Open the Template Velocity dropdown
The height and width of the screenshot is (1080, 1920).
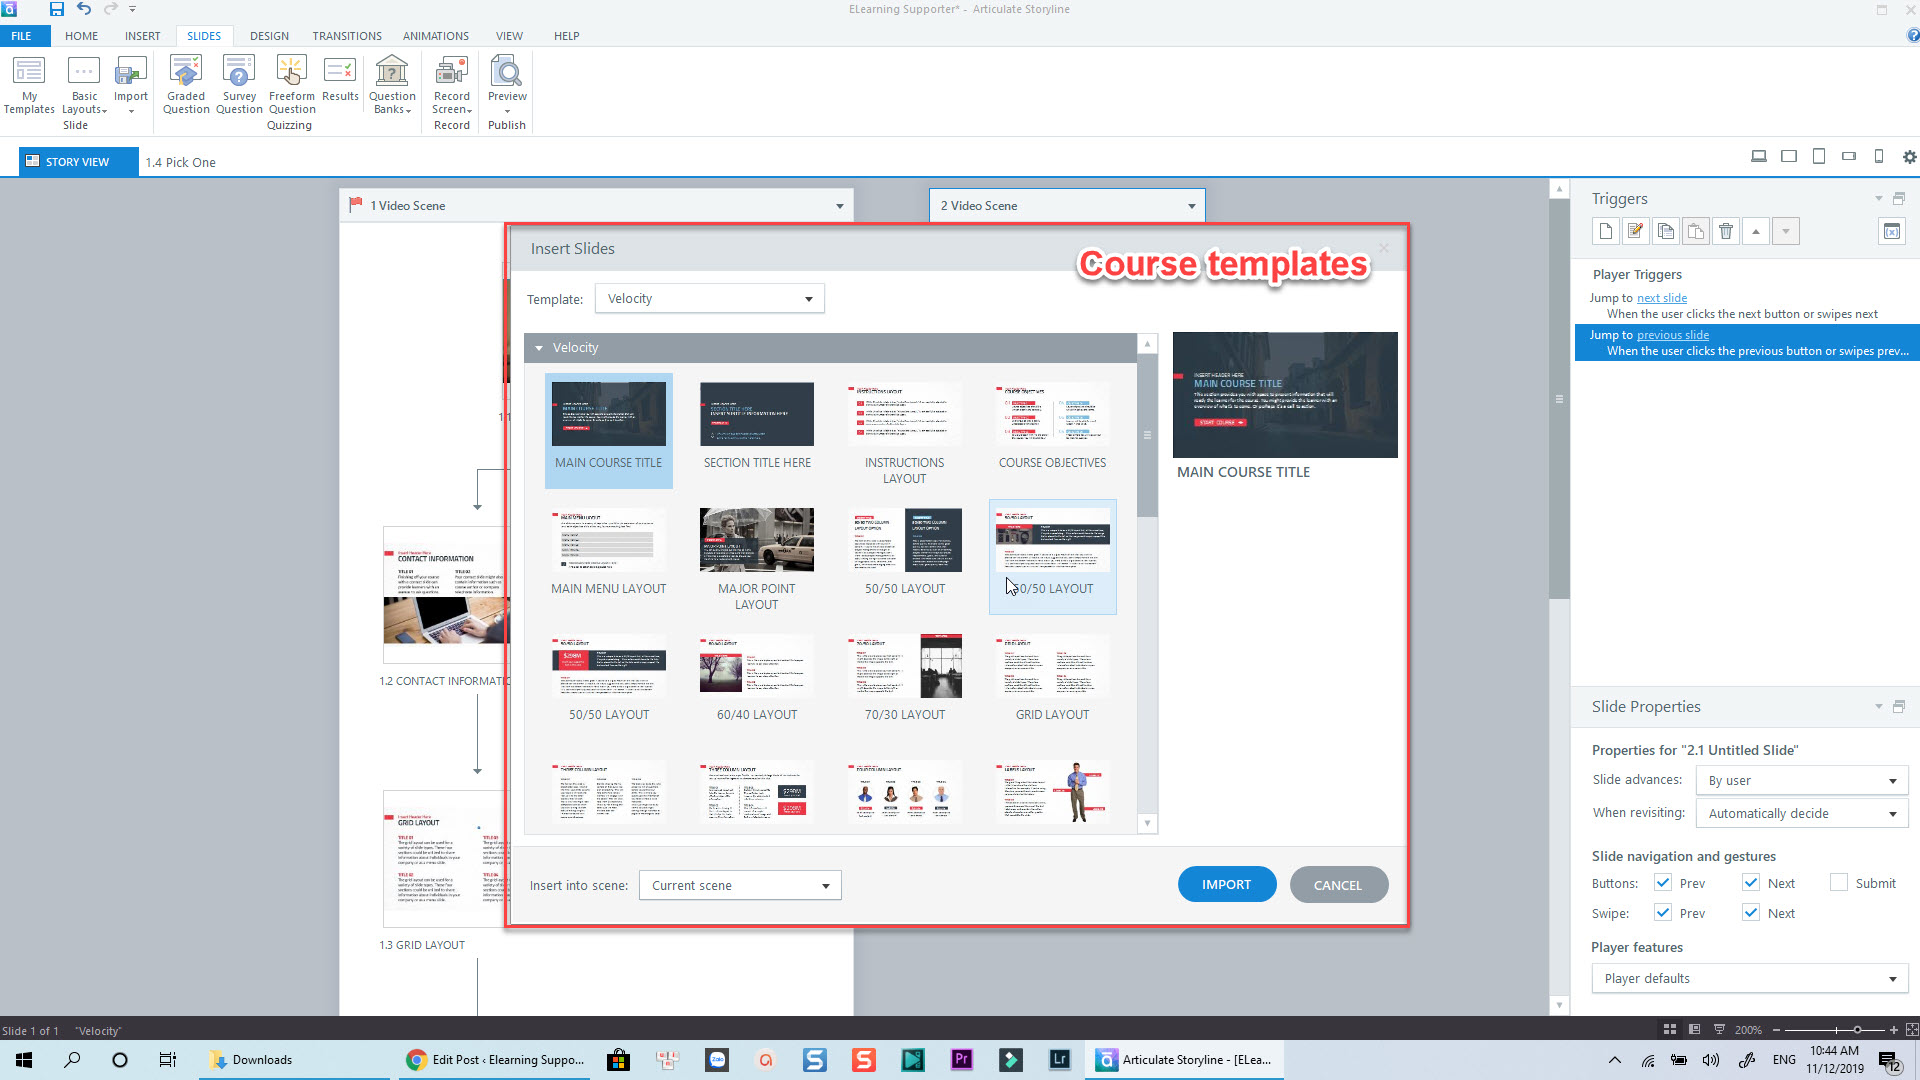pyautogui.click(x=709, y=299)
